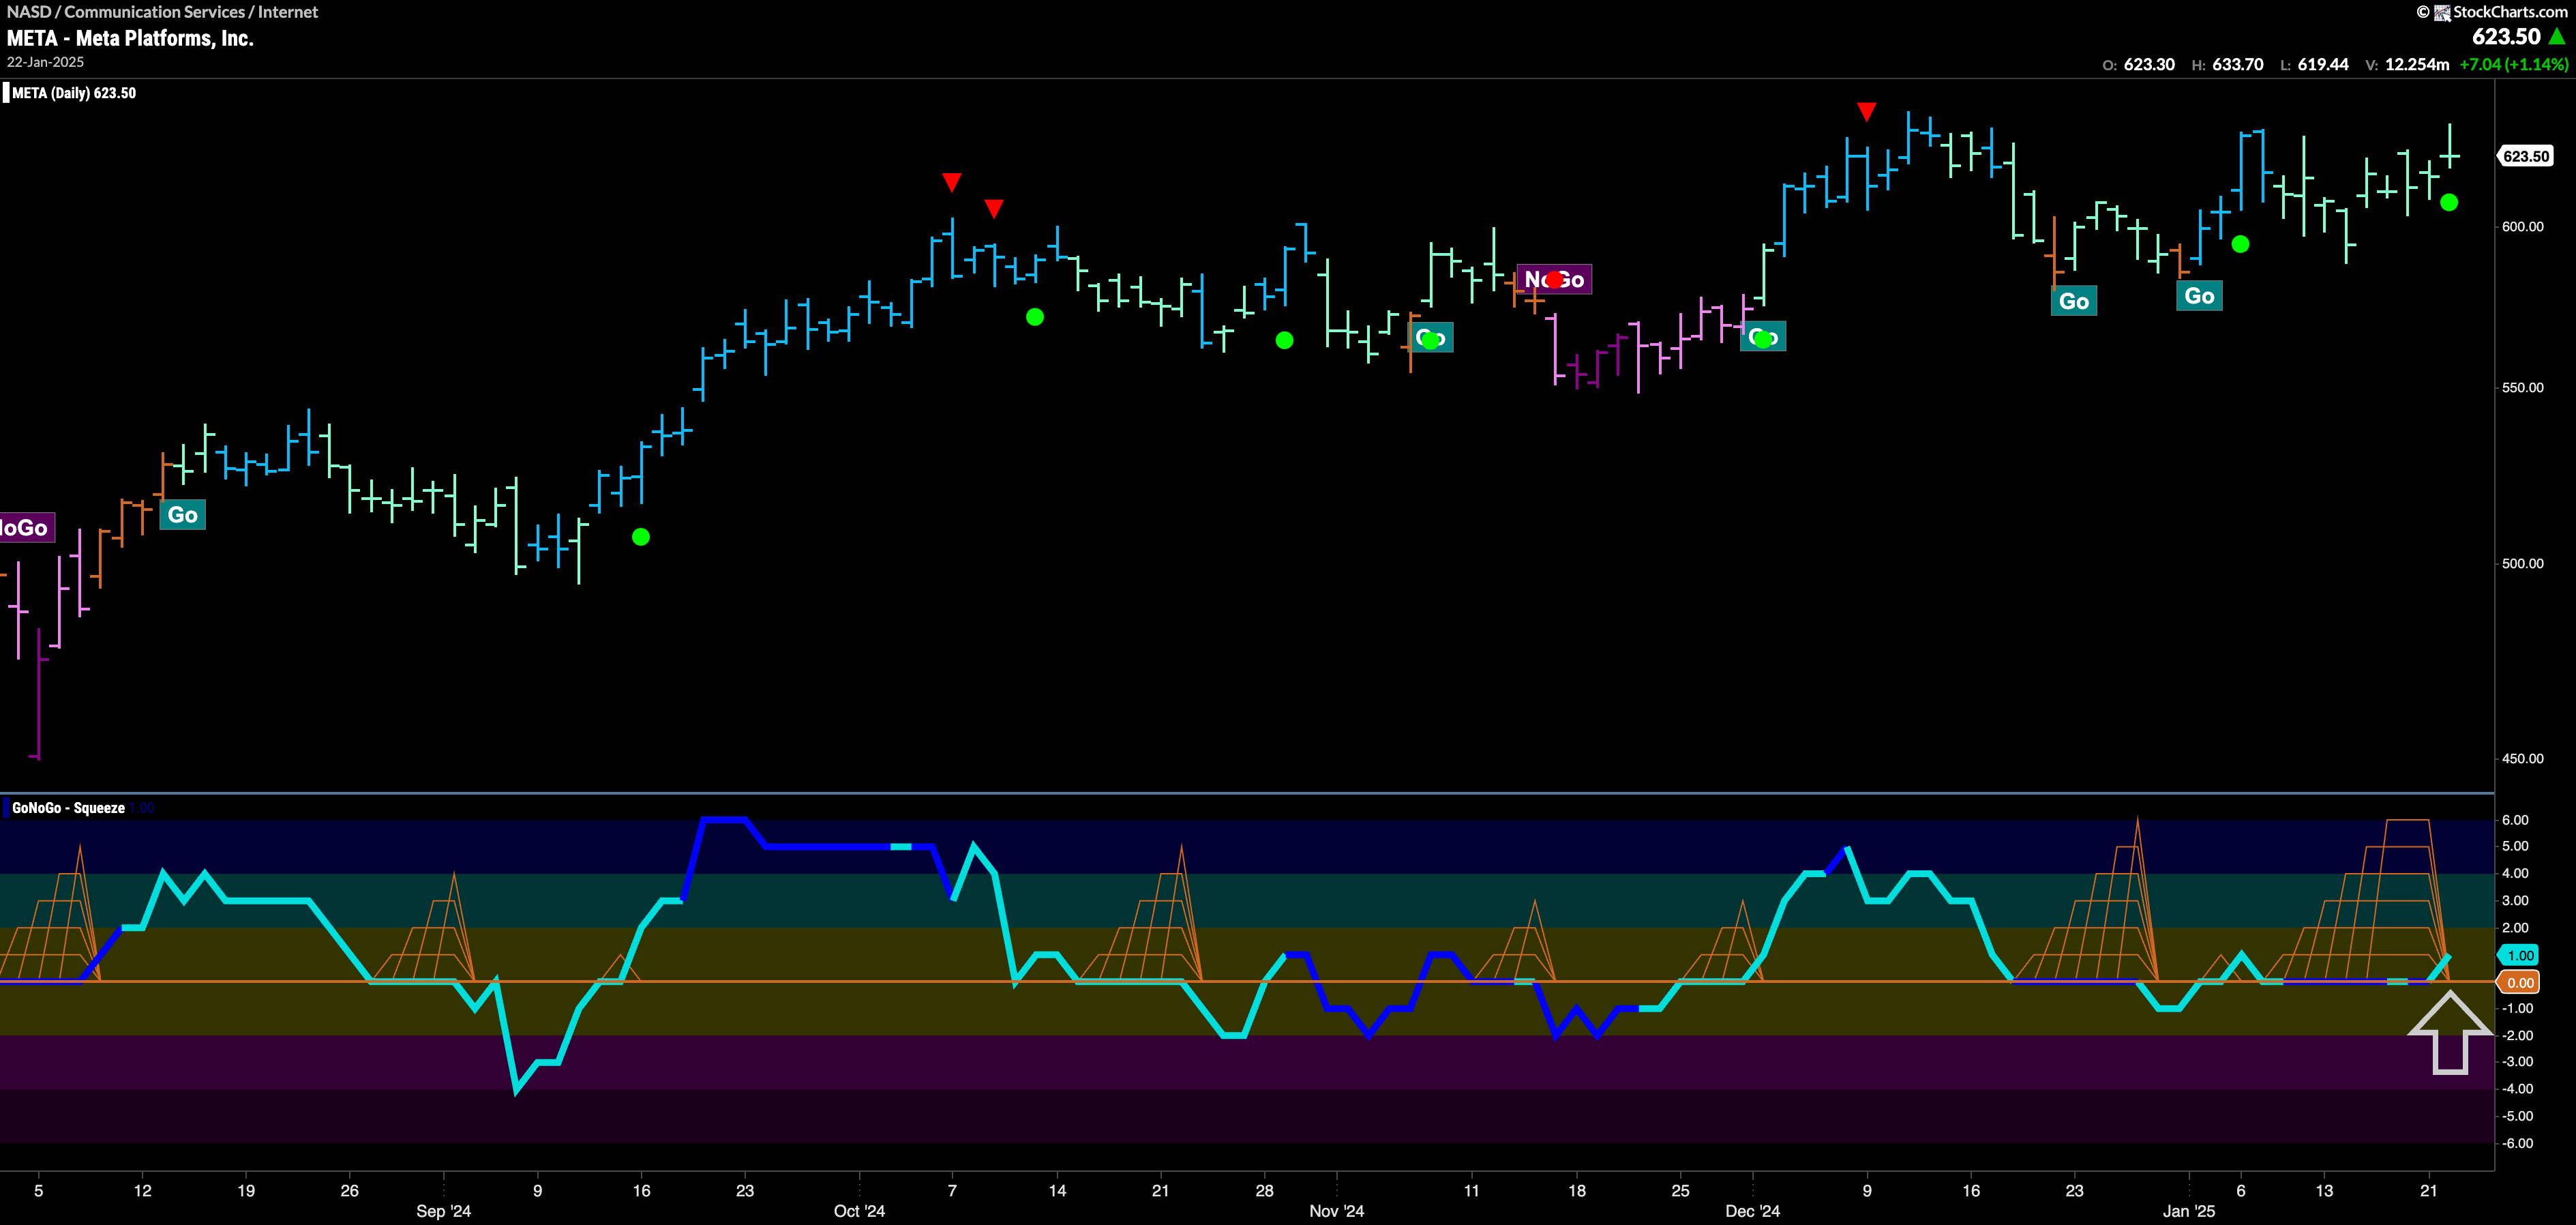Click the GoNoGo - Squeeze panel label
Screen dimensions: 2576x1225
click(68, 808)
